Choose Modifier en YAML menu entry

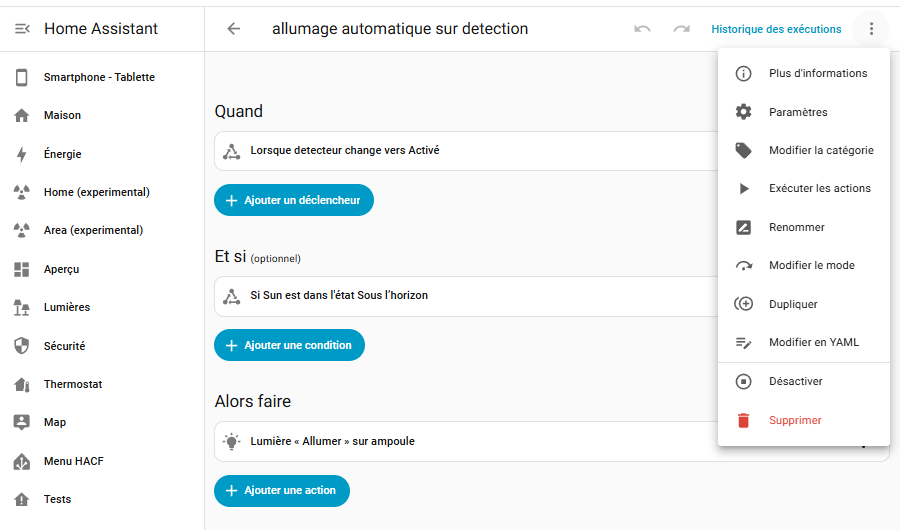pyautogui.click(x=813, y=342)
